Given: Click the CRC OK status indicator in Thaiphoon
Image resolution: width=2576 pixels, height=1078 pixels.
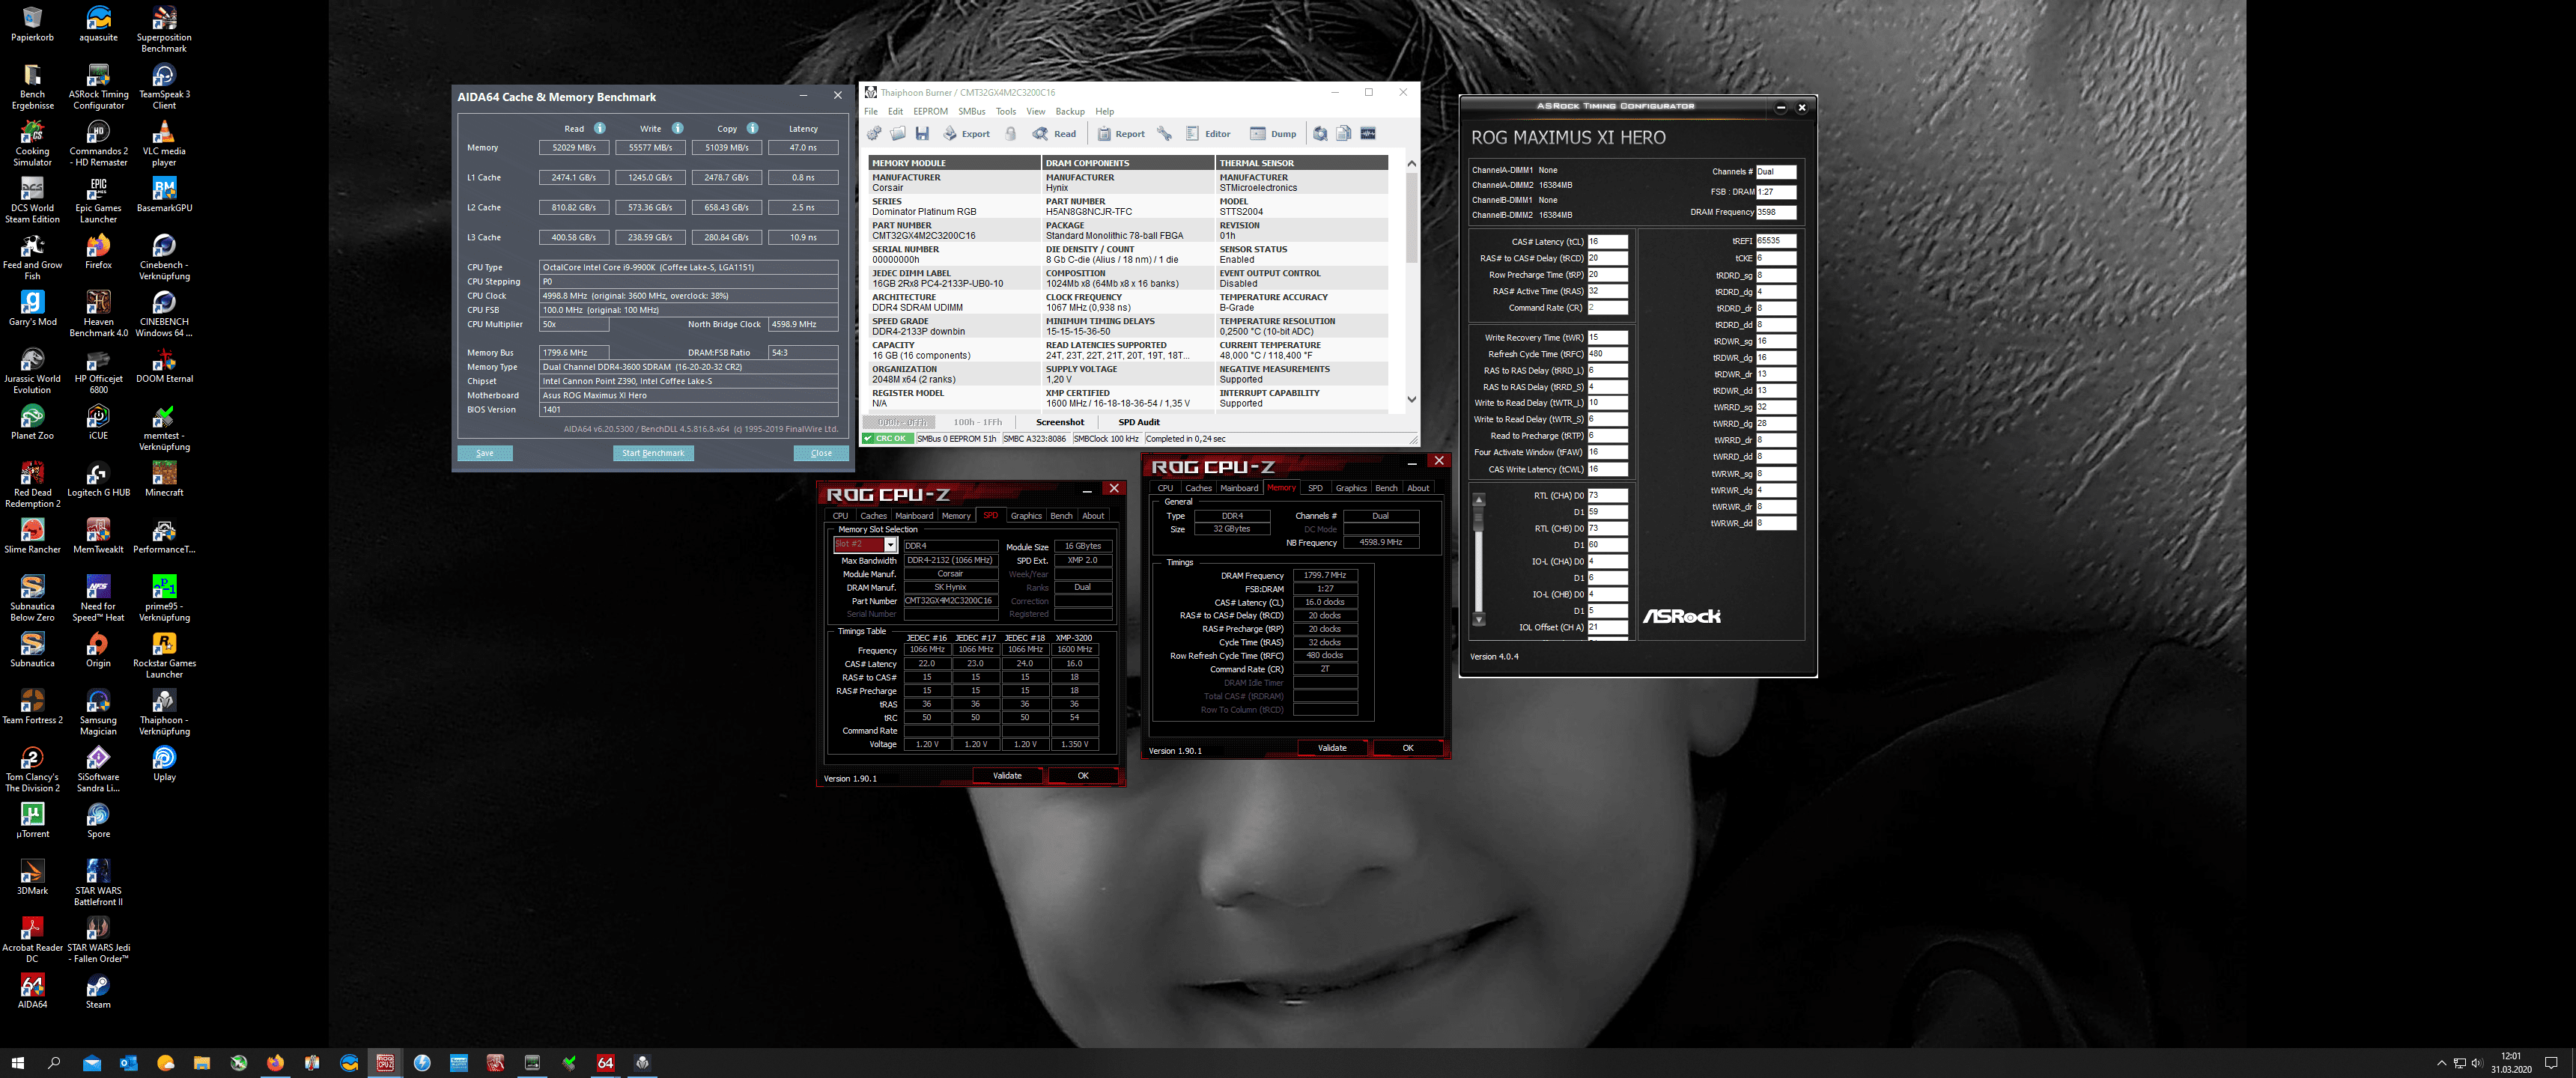Looking at the screenshot, I should click(887, 439).
